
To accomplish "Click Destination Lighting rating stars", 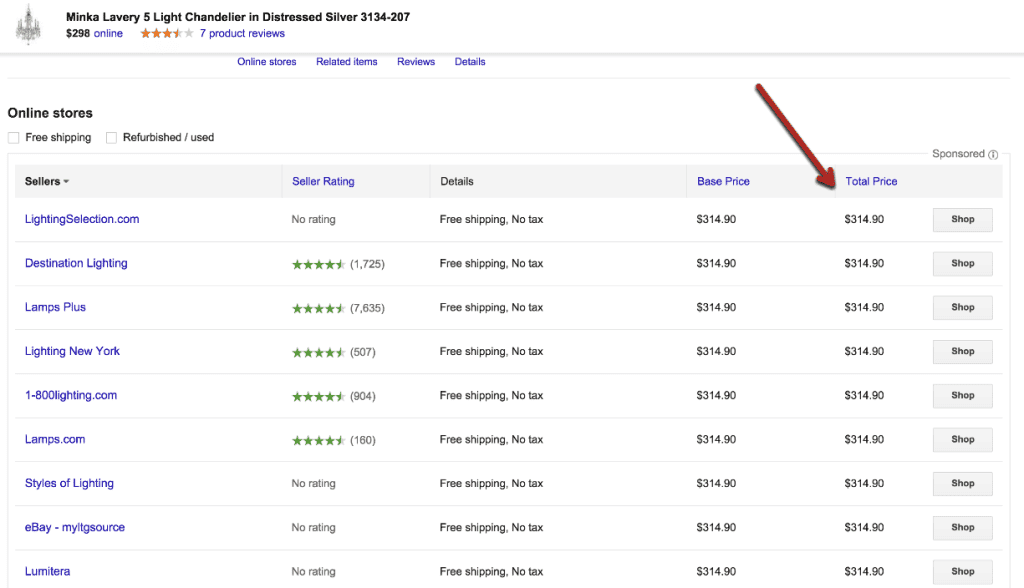I will [x=319, y=264].
